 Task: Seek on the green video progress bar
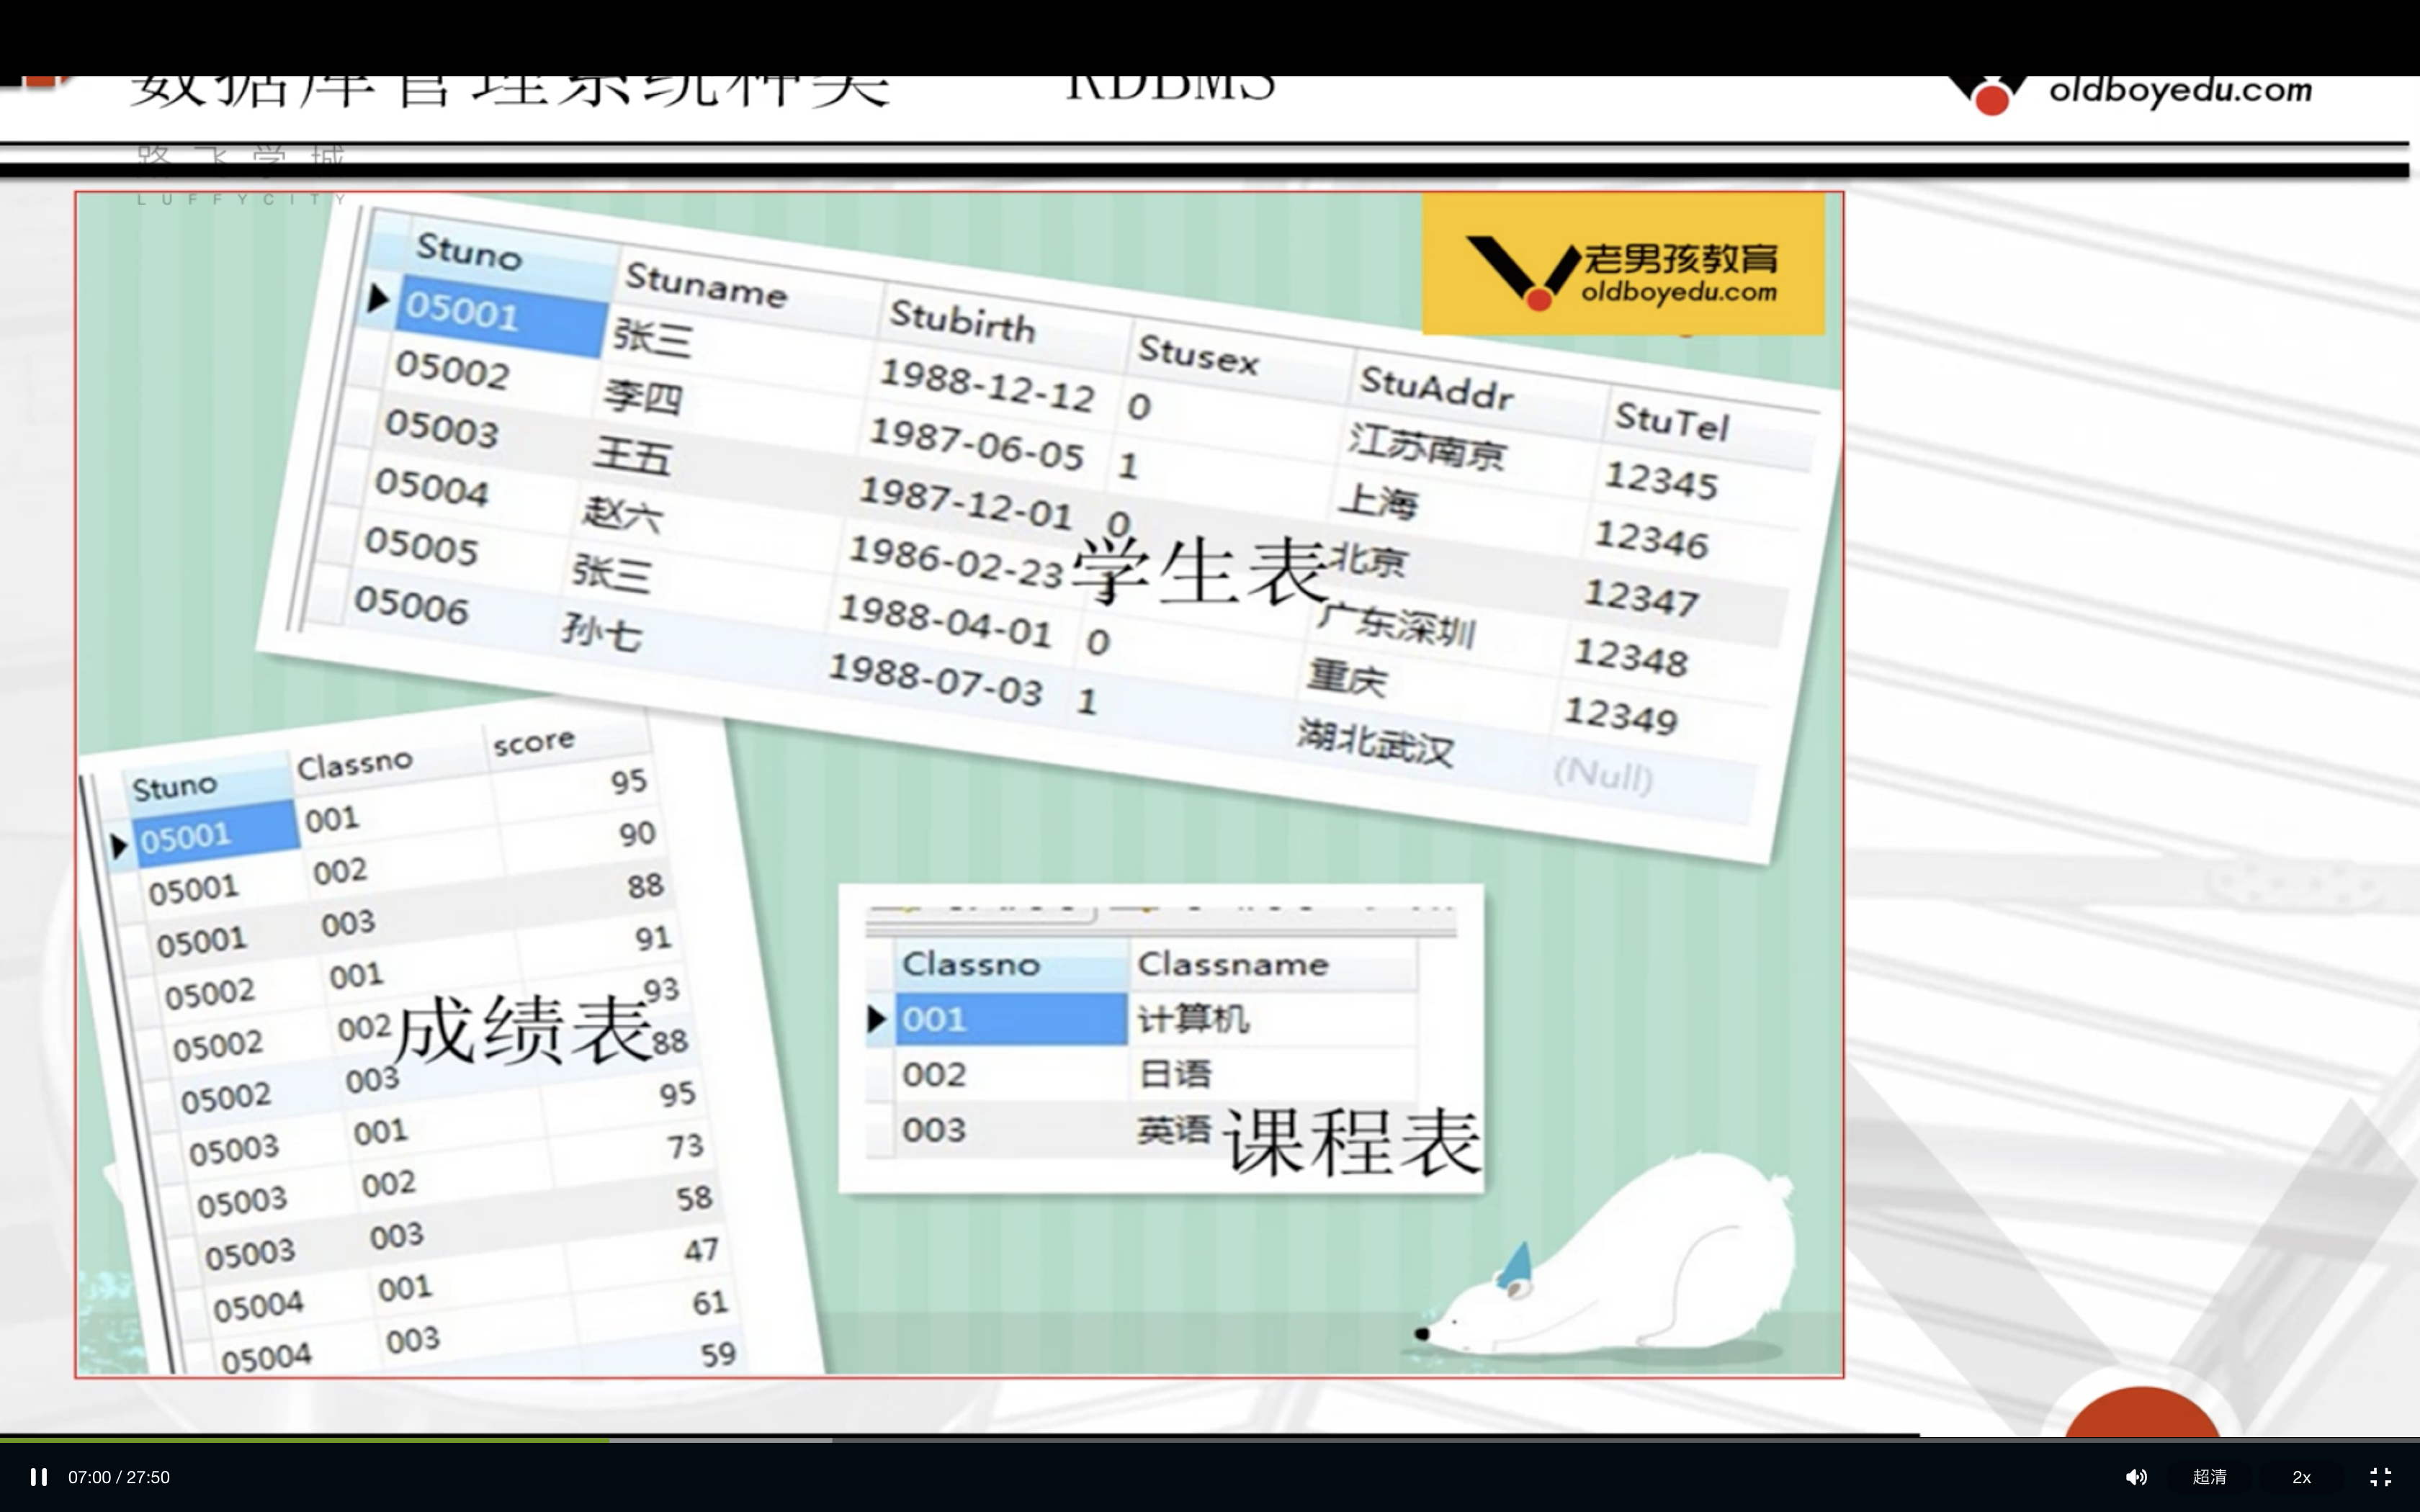(300, 1440)
